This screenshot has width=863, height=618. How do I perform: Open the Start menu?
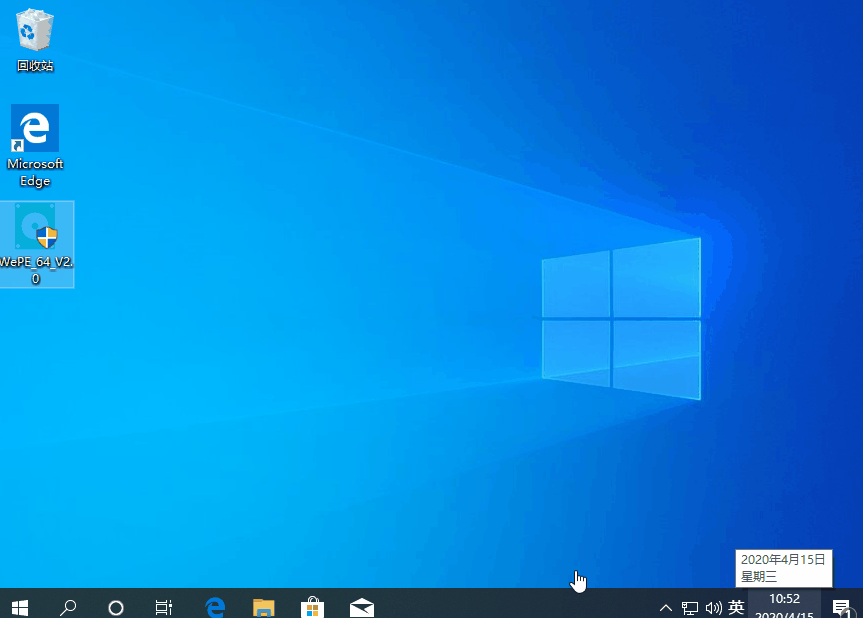19,607
